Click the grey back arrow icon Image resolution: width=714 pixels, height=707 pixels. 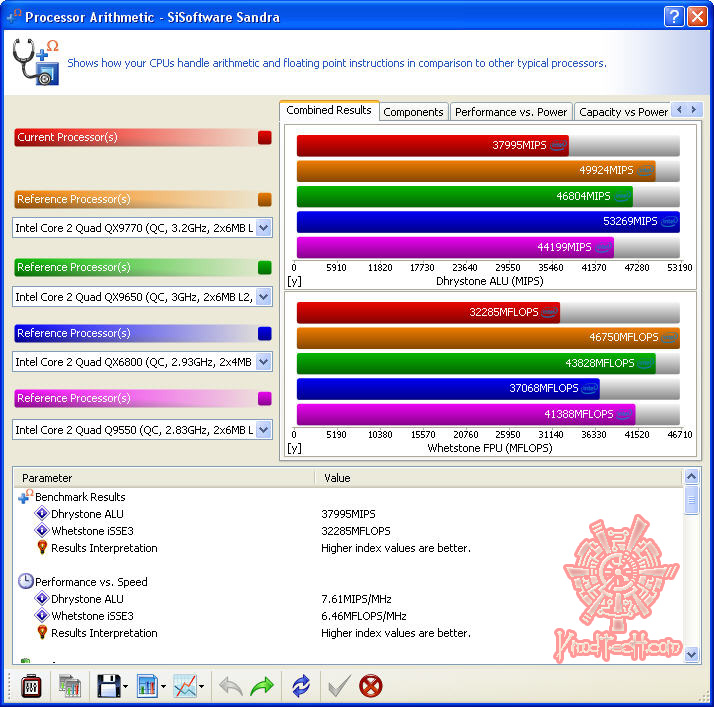point(231,686)
